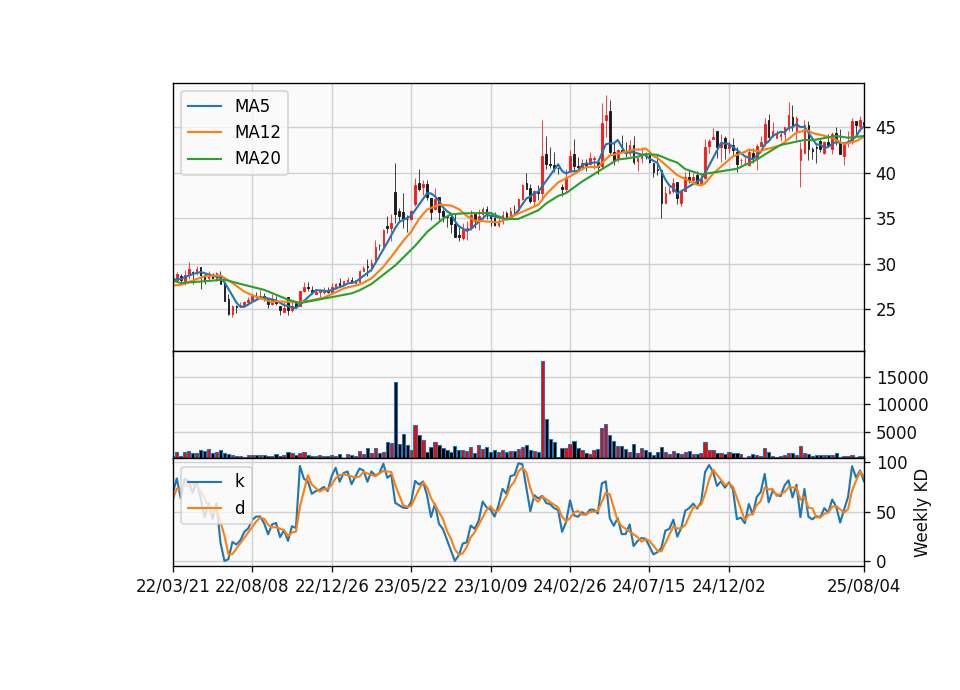
Task: Click the 22/08/08 date label
Action: click(x=252, y=586)
